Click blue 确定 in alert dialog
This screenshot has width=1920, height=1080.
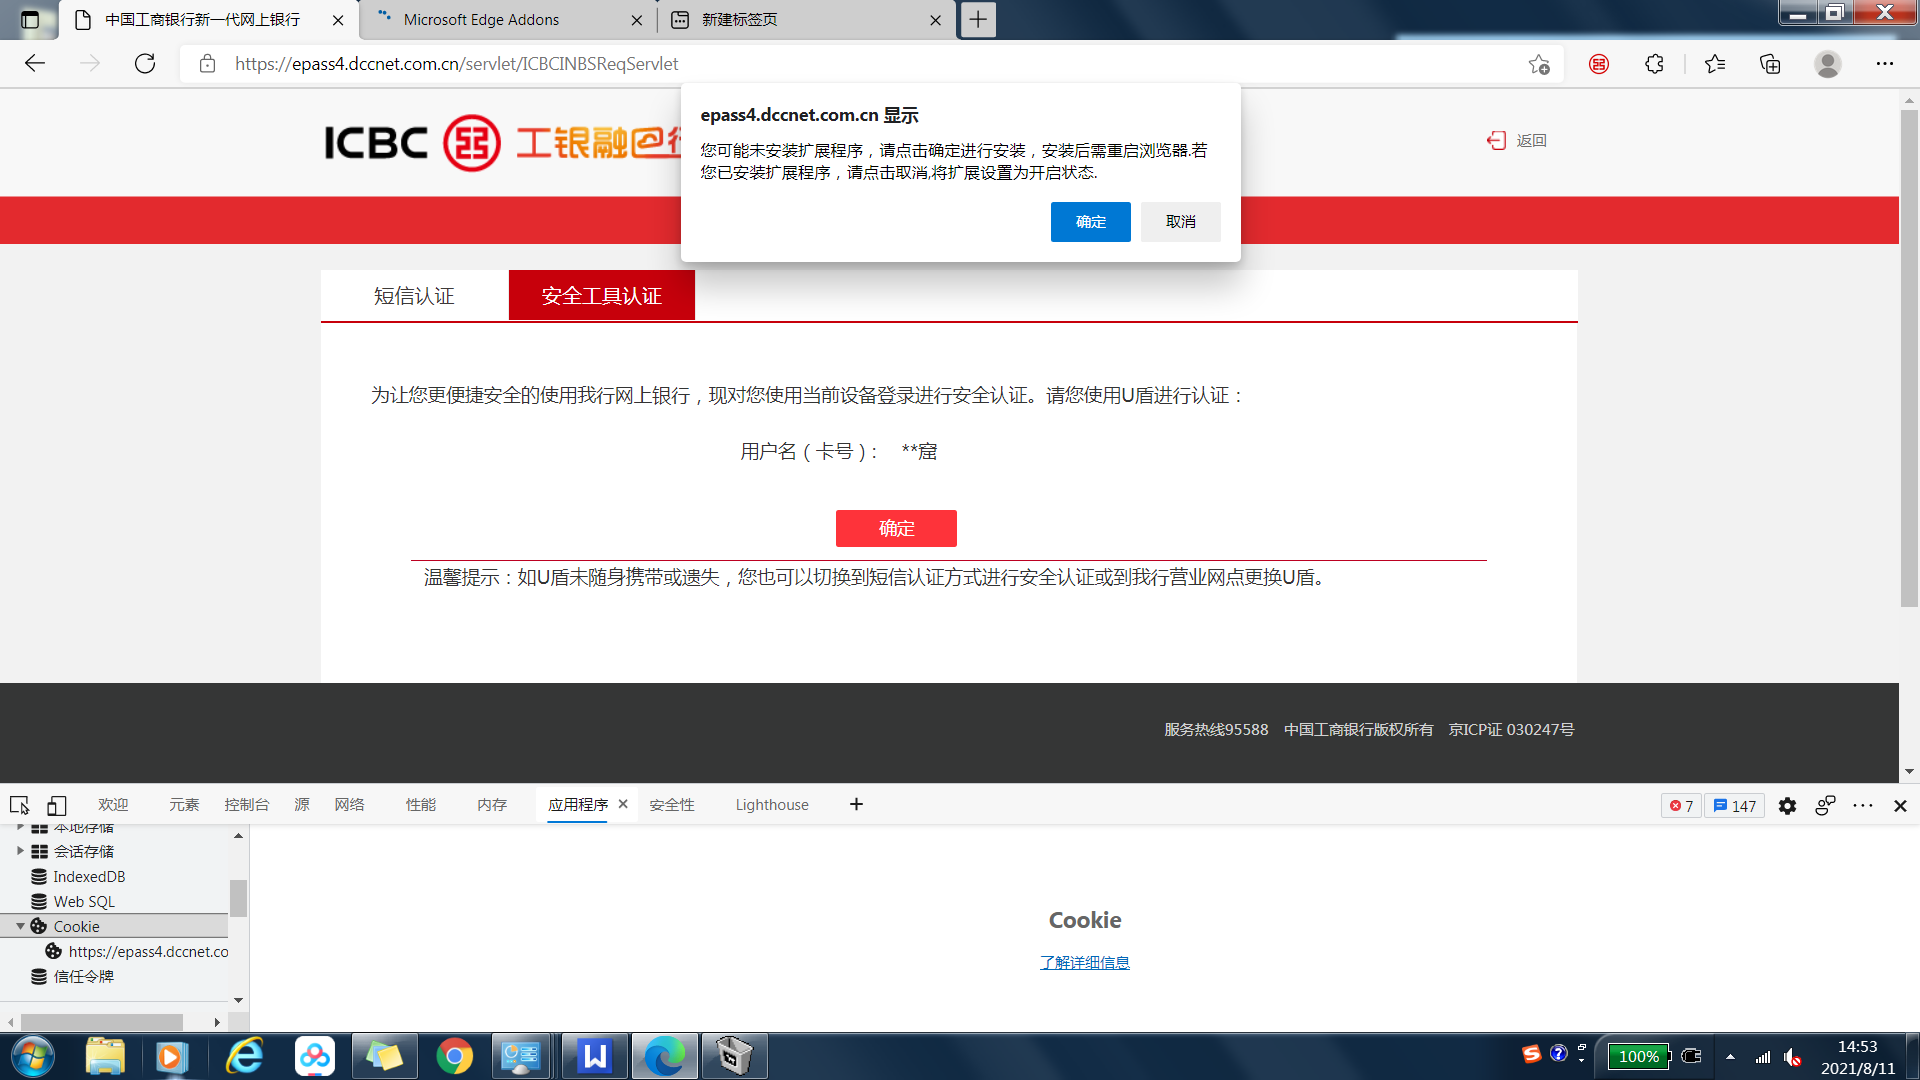coord(1090,222)
